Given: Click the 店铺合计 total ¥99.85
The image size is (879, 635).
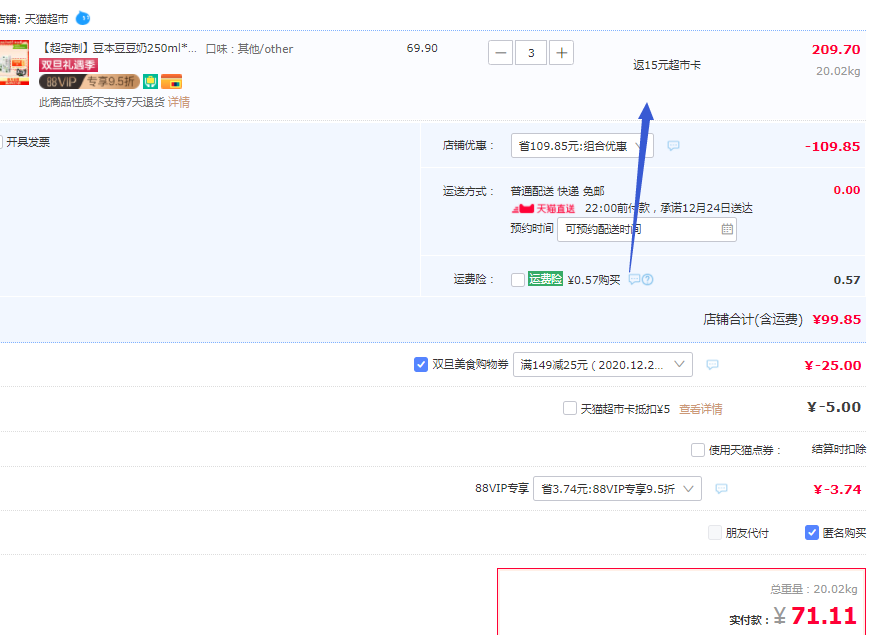Looking at the screenshot, I should point(836,319).
